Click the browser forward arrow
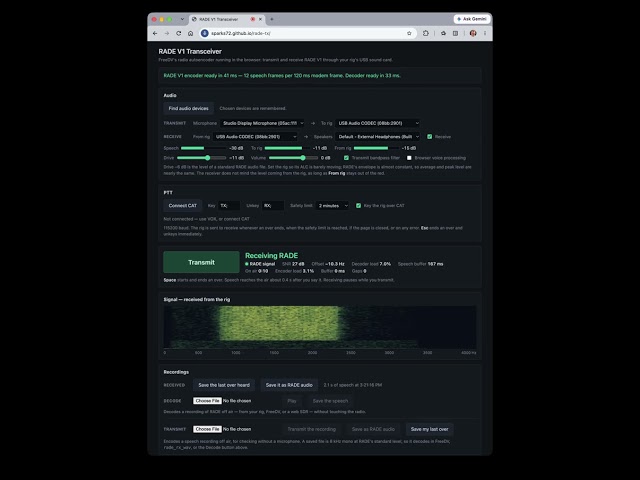Viewport: 640px width, 480px height. pos(167,33)
